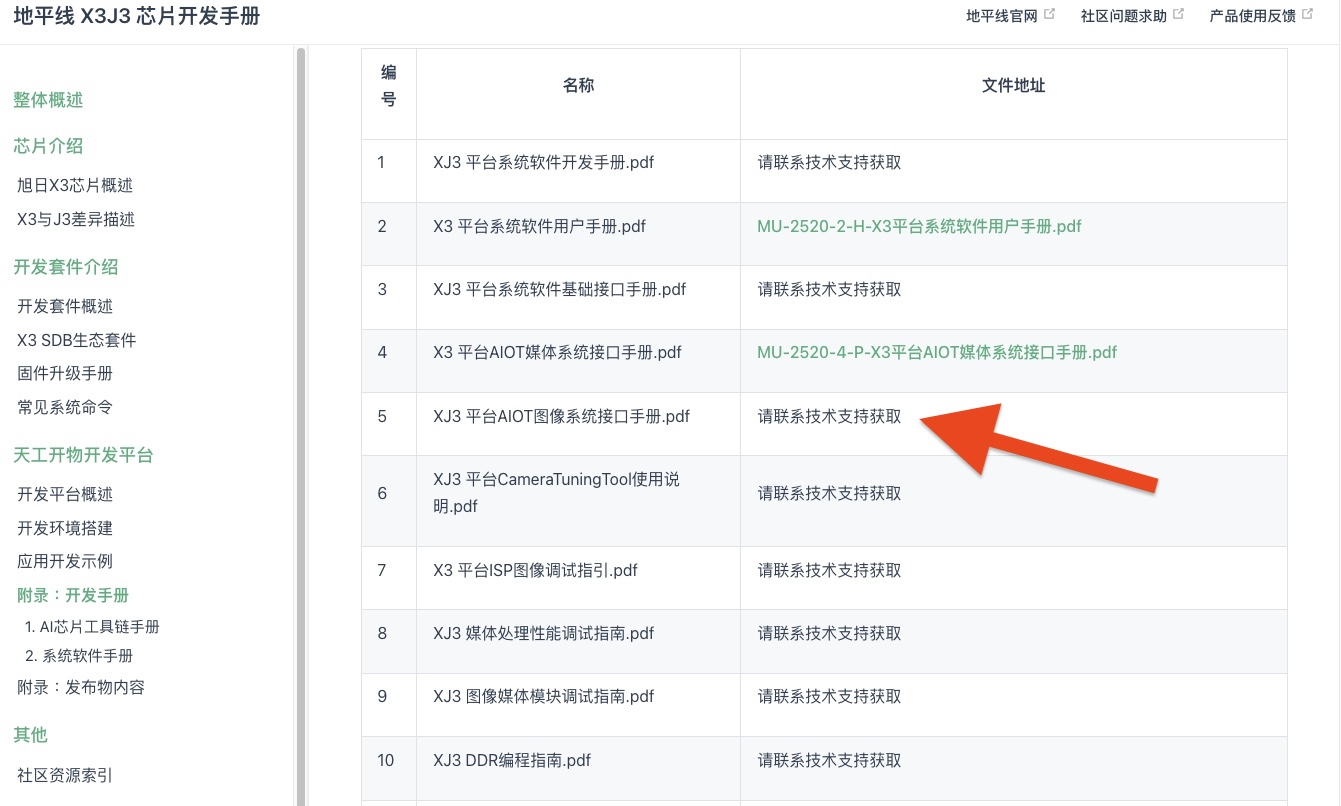The image size is (1341, 806).
Task: Click the 地平线 X3J3 芯片开发手册 title
Action: (137, 16)
